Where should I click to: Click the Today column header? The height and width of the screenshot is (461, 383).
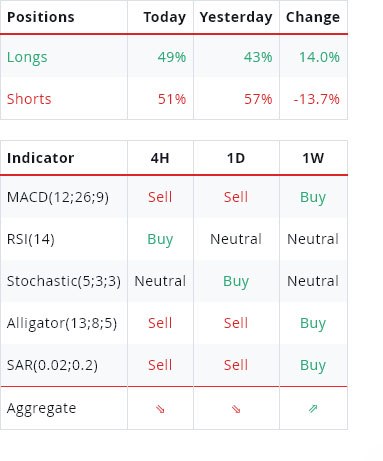(x=165, y=17)
